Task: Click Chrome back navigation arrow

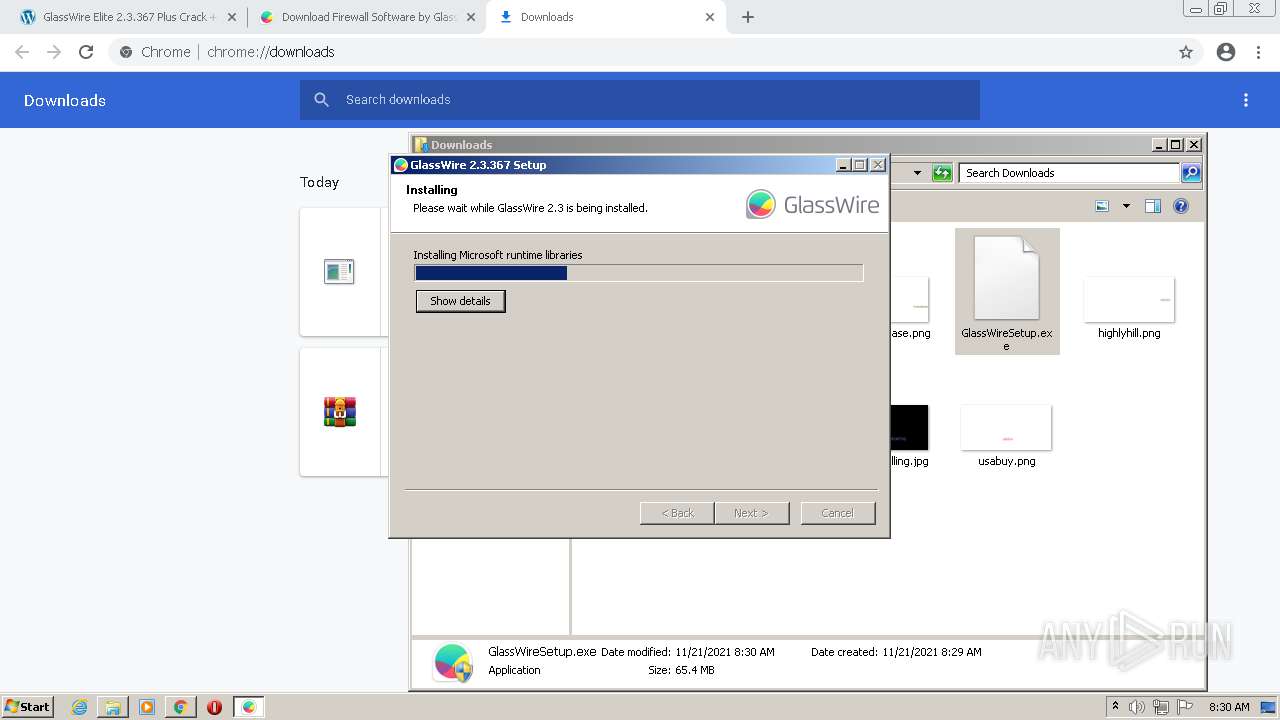Action: pyautogui.click(x=22, y=52)
